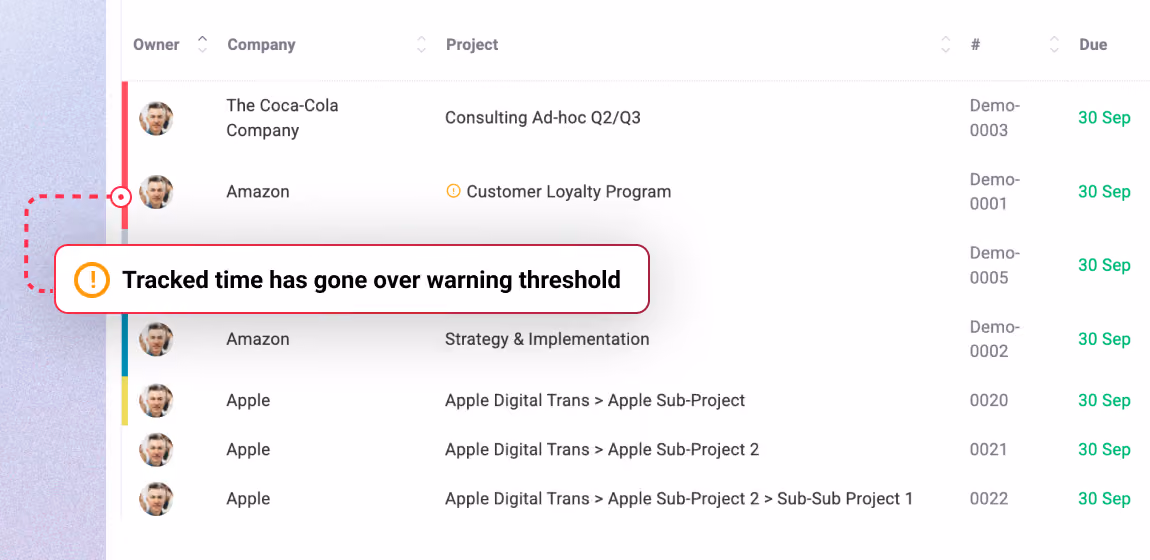Click the orange exclamation icon in tooltip
The height and width of the screenshot is (560, 1150).
point(92,279)
